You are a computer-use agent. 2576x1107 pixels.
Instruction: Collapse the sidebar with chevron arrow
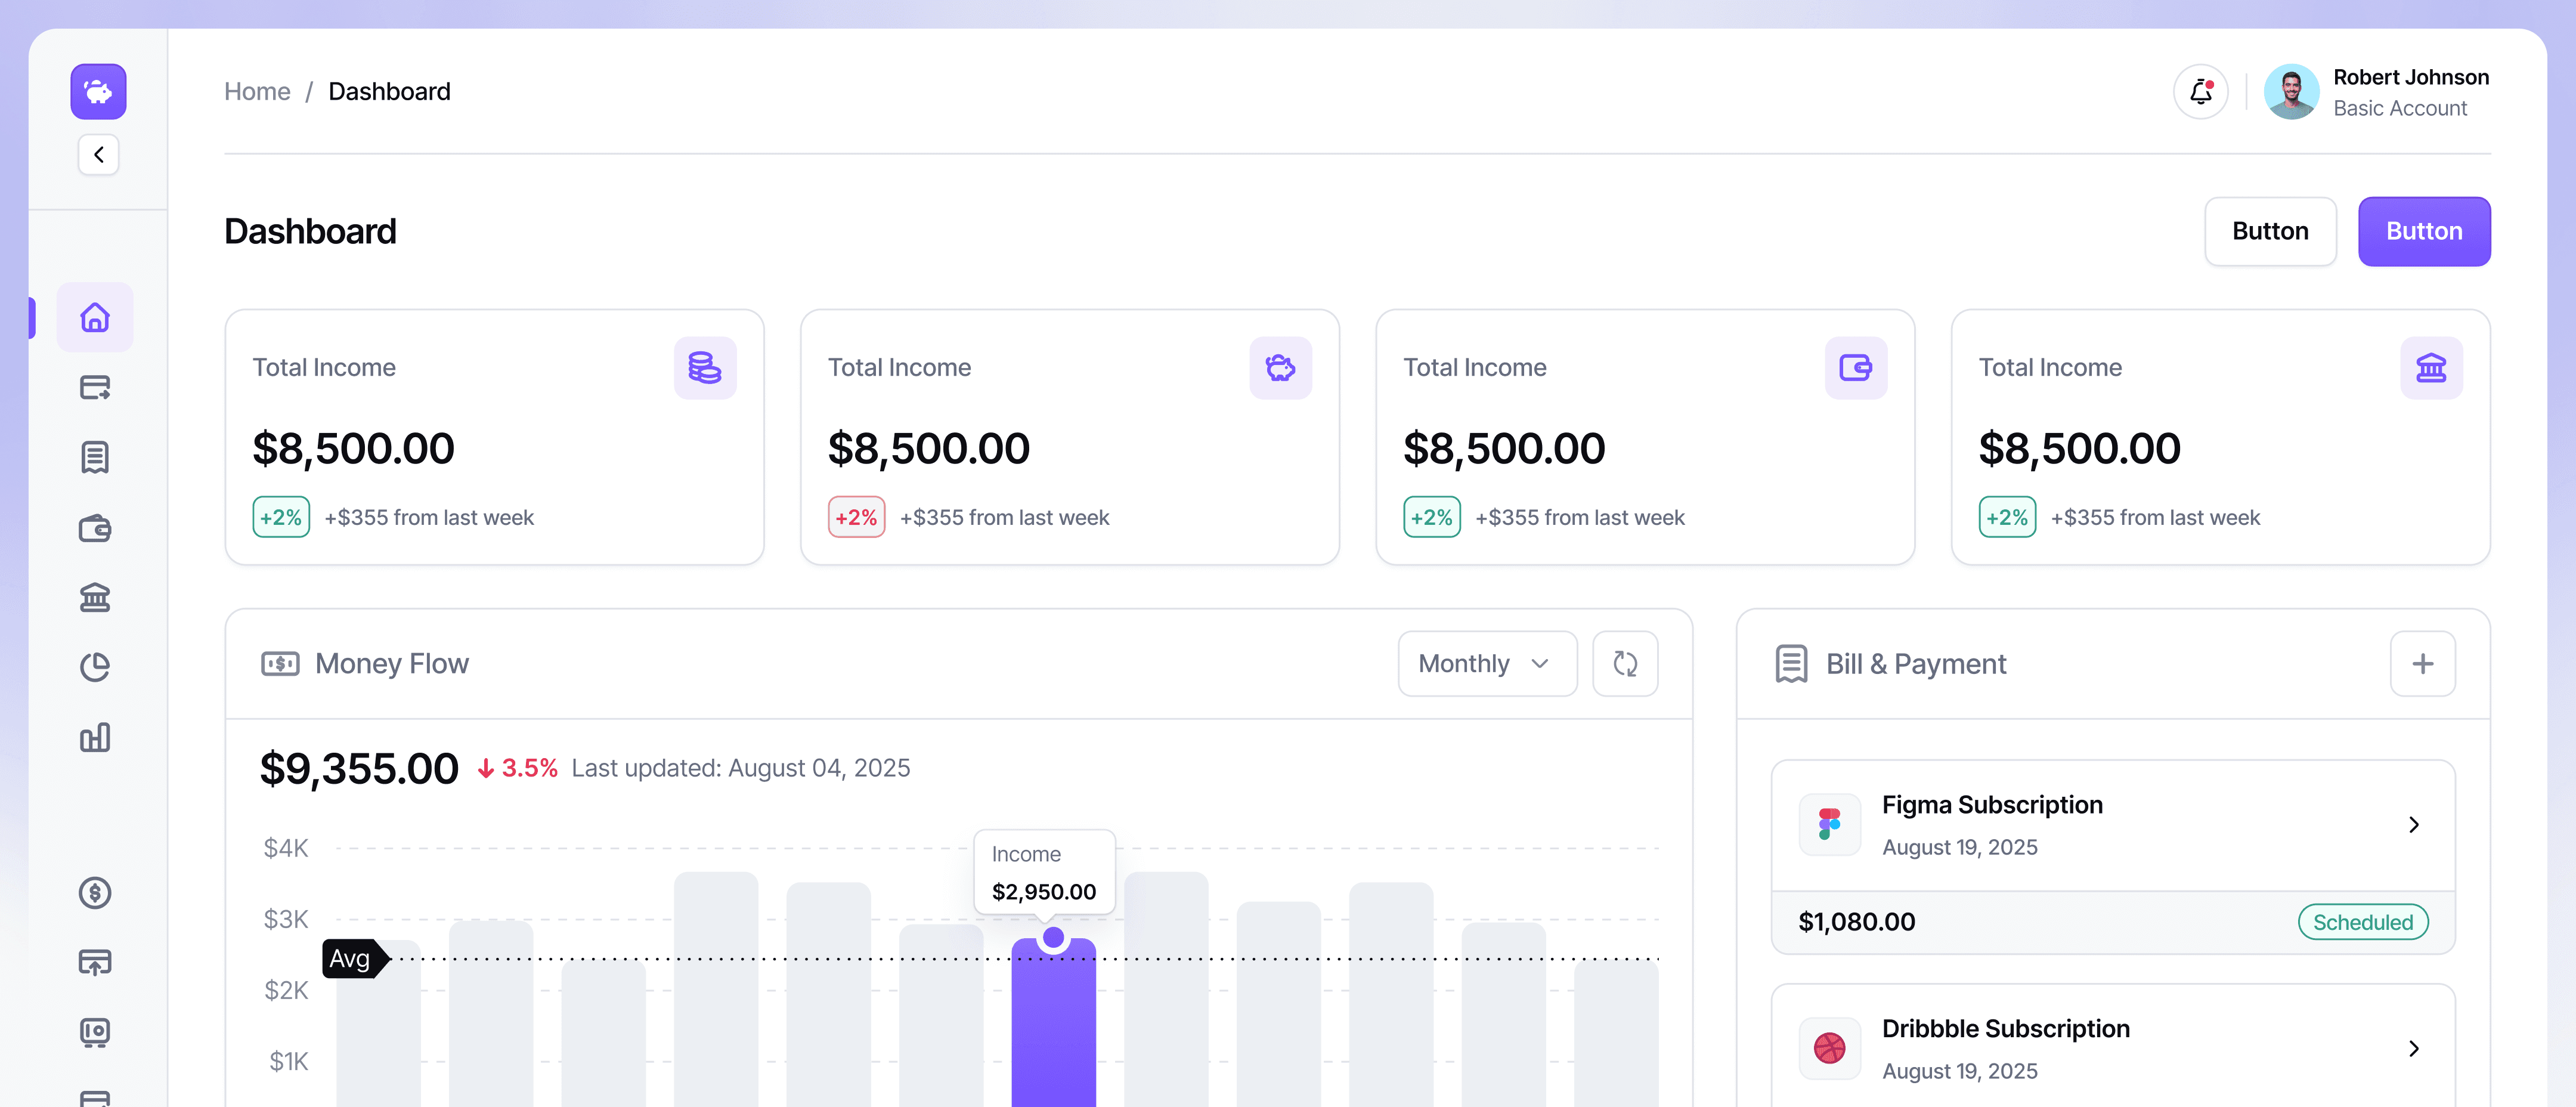tap(98, 154)
